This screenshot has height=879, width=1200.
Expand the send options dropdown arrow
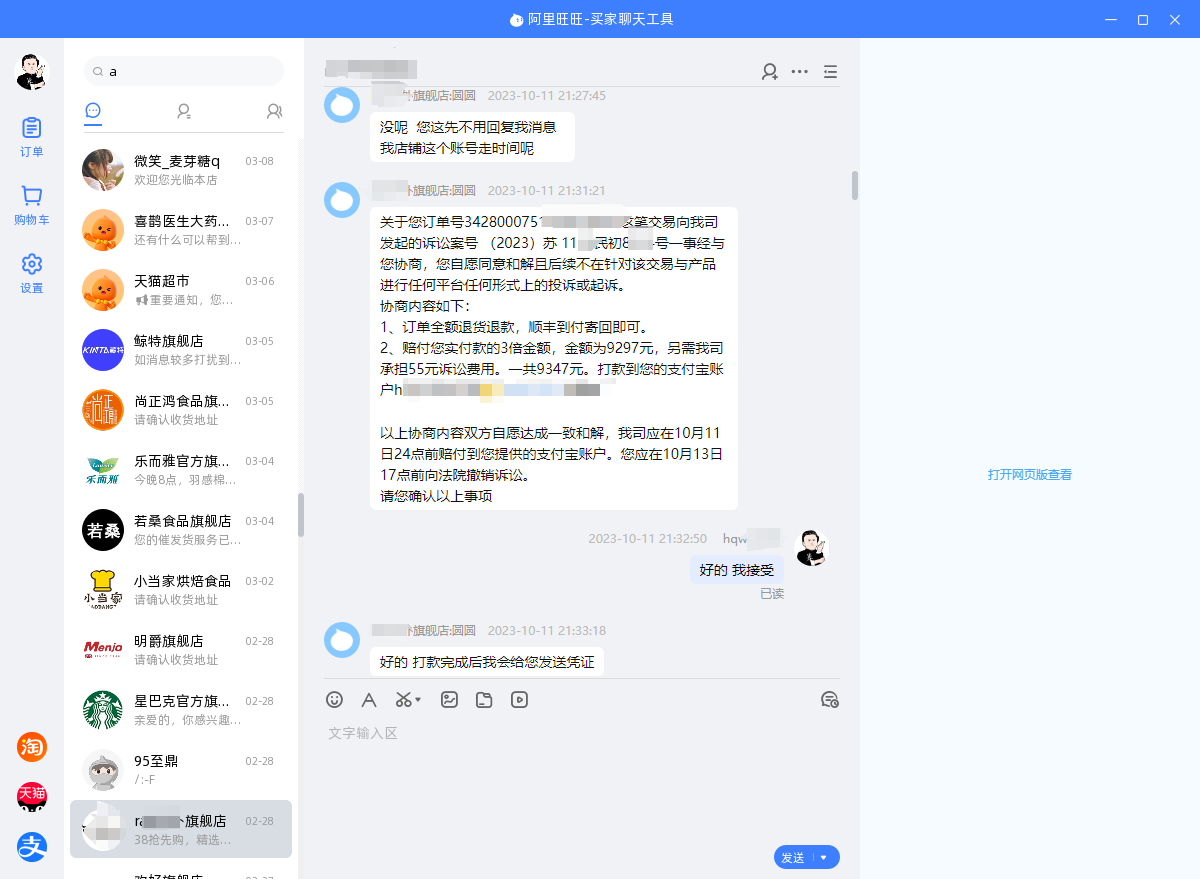pos(824,857)
